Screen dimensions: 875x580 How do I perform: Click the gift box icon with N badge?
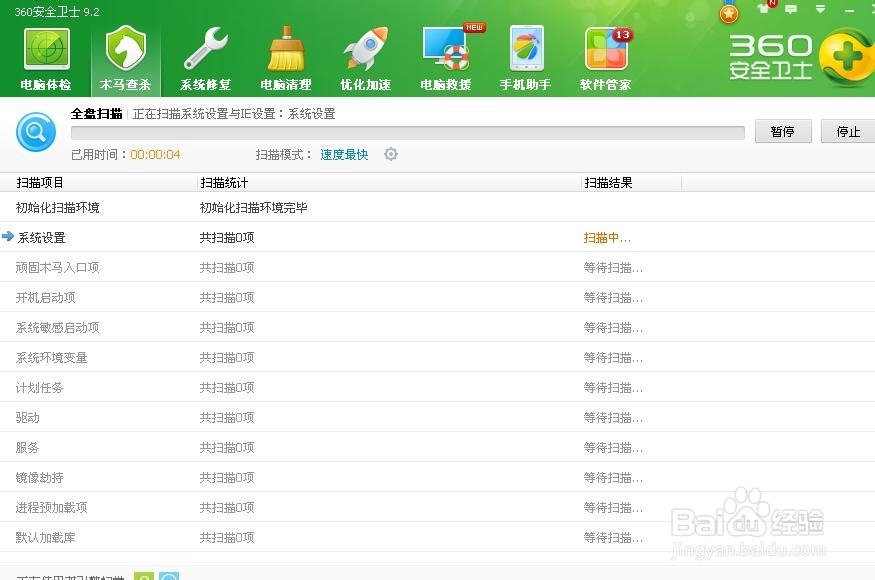763,9
